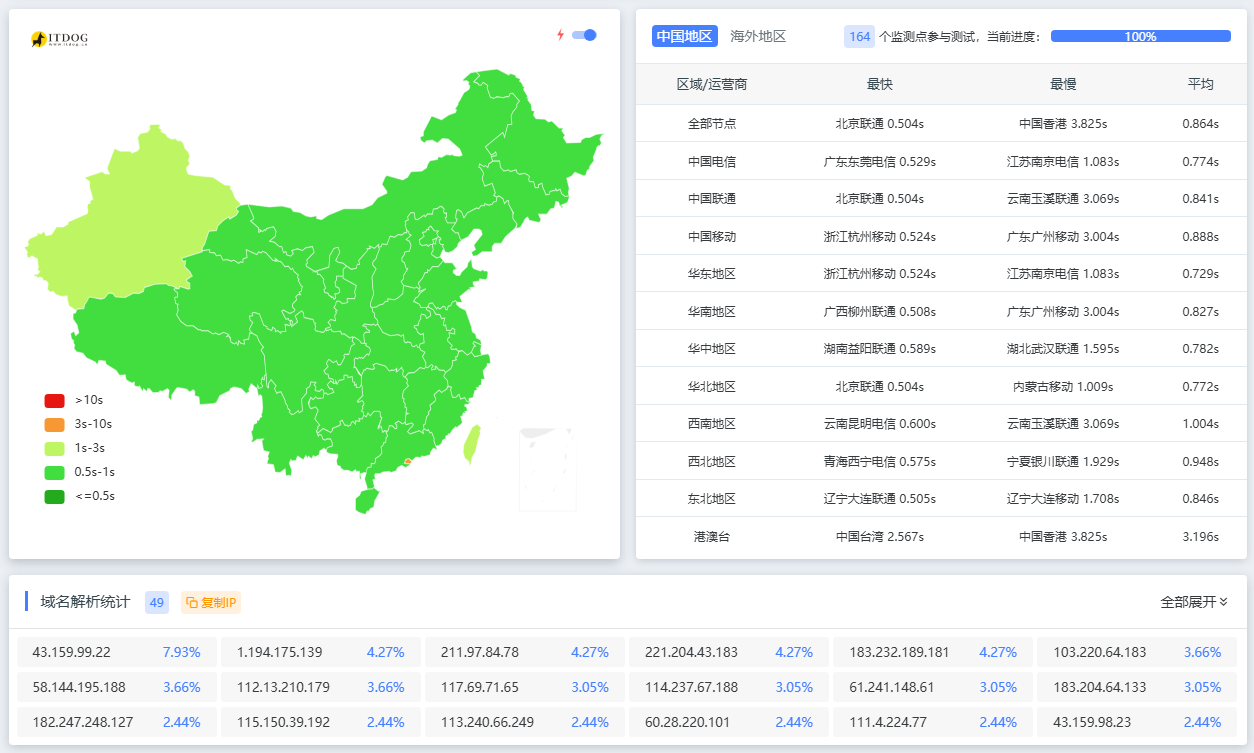The height and width of the screenshot is (753, 1254).
Task: Expand the 43.159.99.22 IP entry
Action: tap(117, 652)
